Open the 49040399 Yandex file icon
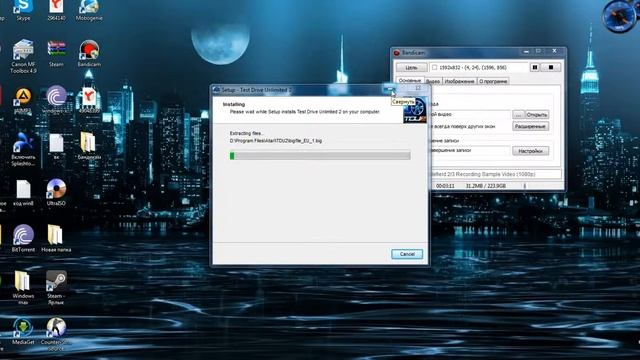The height and width of the screenshot is (360, 640). (x=89, y=100)
